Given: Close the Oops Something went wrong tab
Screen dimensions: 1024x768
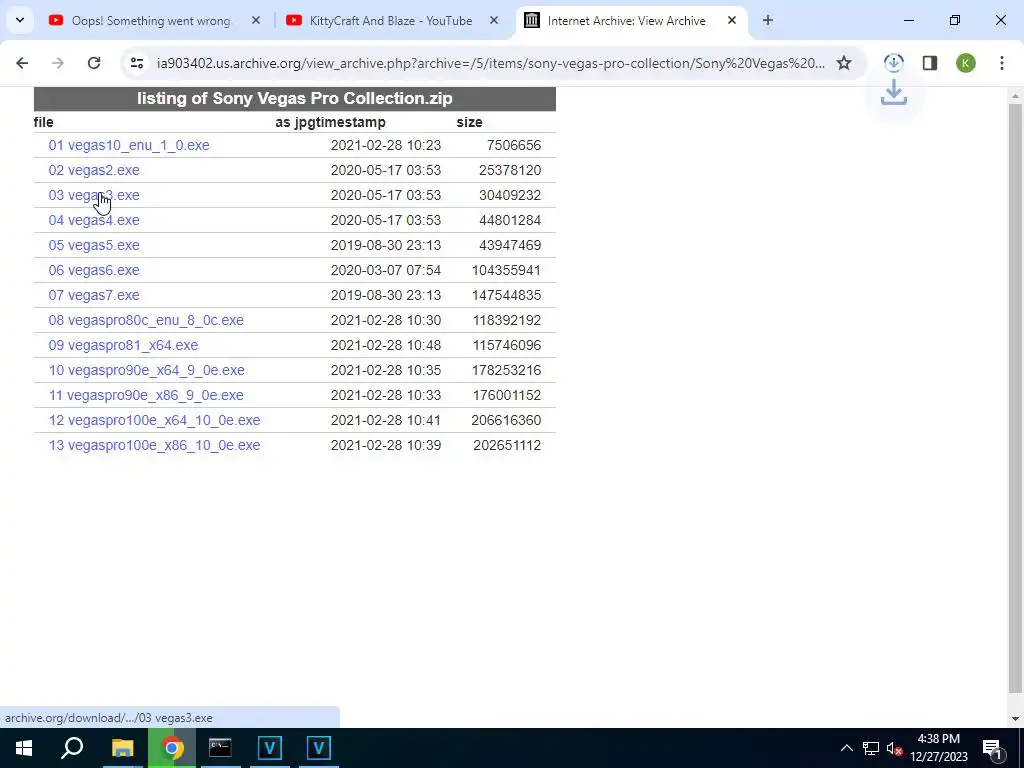Looking at the screenshot, I should 256,21.
